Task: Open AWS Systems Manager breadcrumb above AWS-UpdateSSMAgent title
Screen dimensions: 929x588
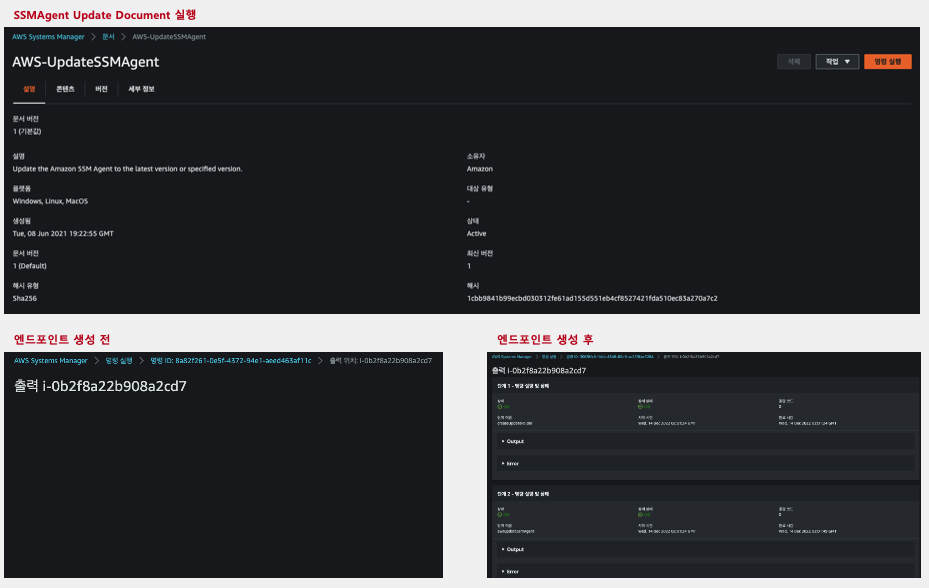Action: click(x=48, y=37)
